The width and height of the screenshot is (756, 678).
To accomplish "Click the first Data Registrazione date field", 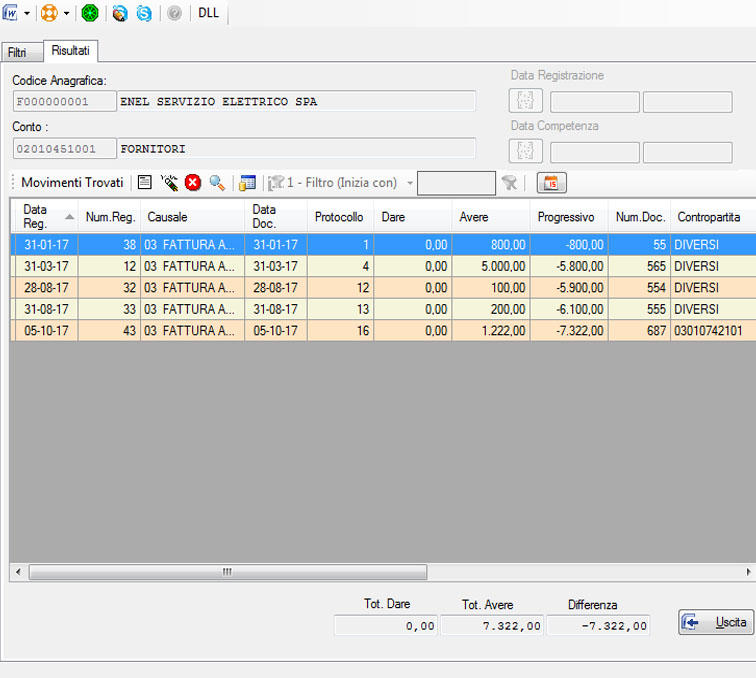I will [x=594, y=102].
